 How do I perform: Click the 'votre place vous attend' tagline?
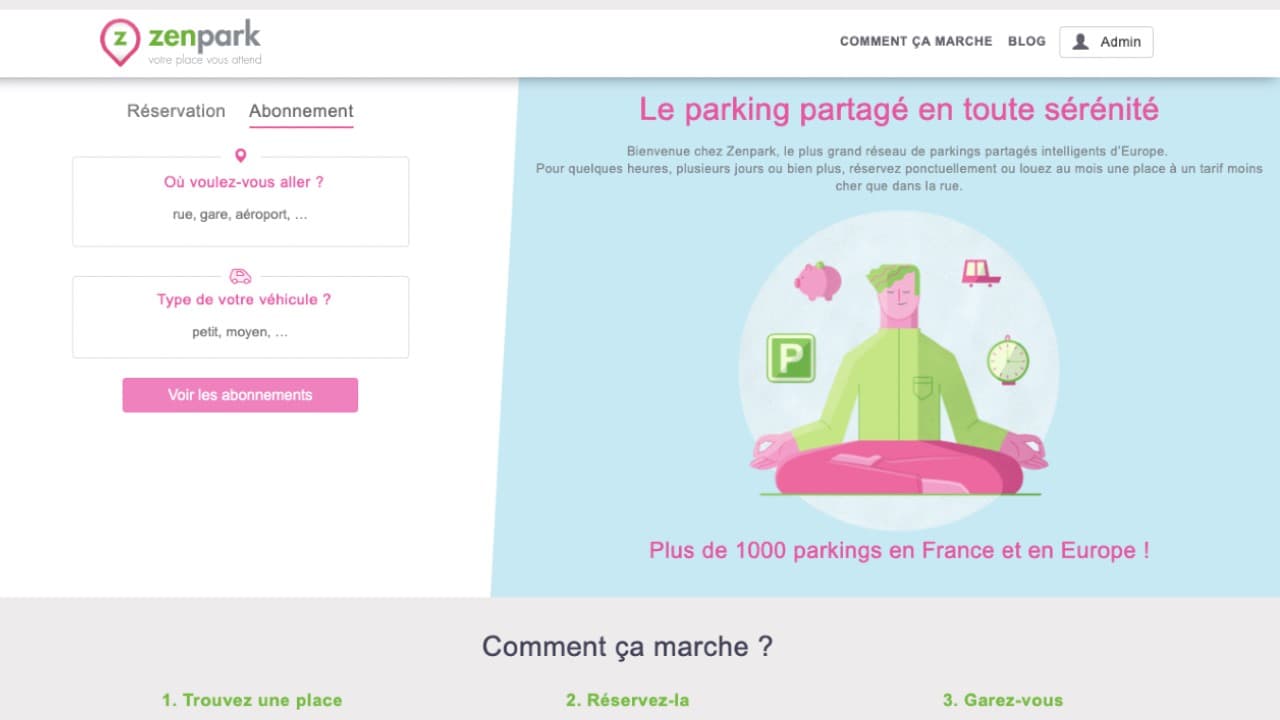(205, 60)
